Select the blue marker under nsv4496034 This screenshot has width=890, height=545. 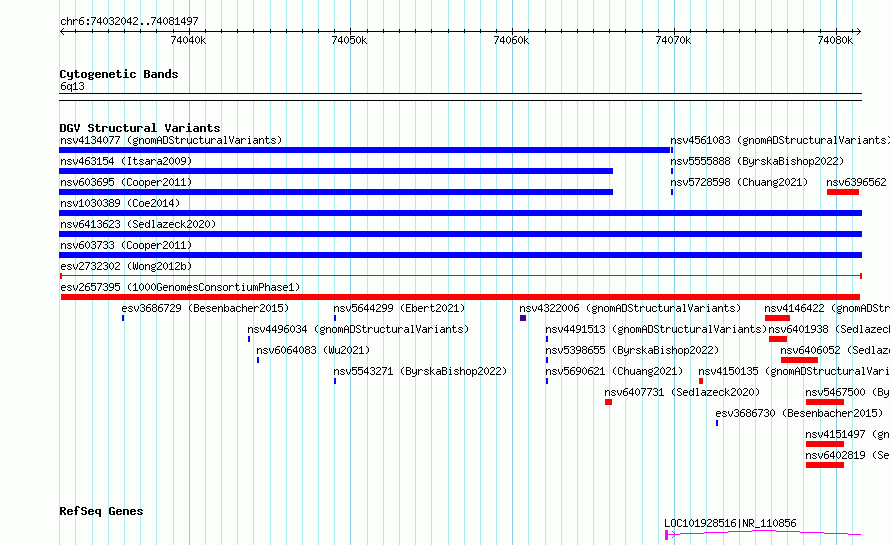click(249, 339)
